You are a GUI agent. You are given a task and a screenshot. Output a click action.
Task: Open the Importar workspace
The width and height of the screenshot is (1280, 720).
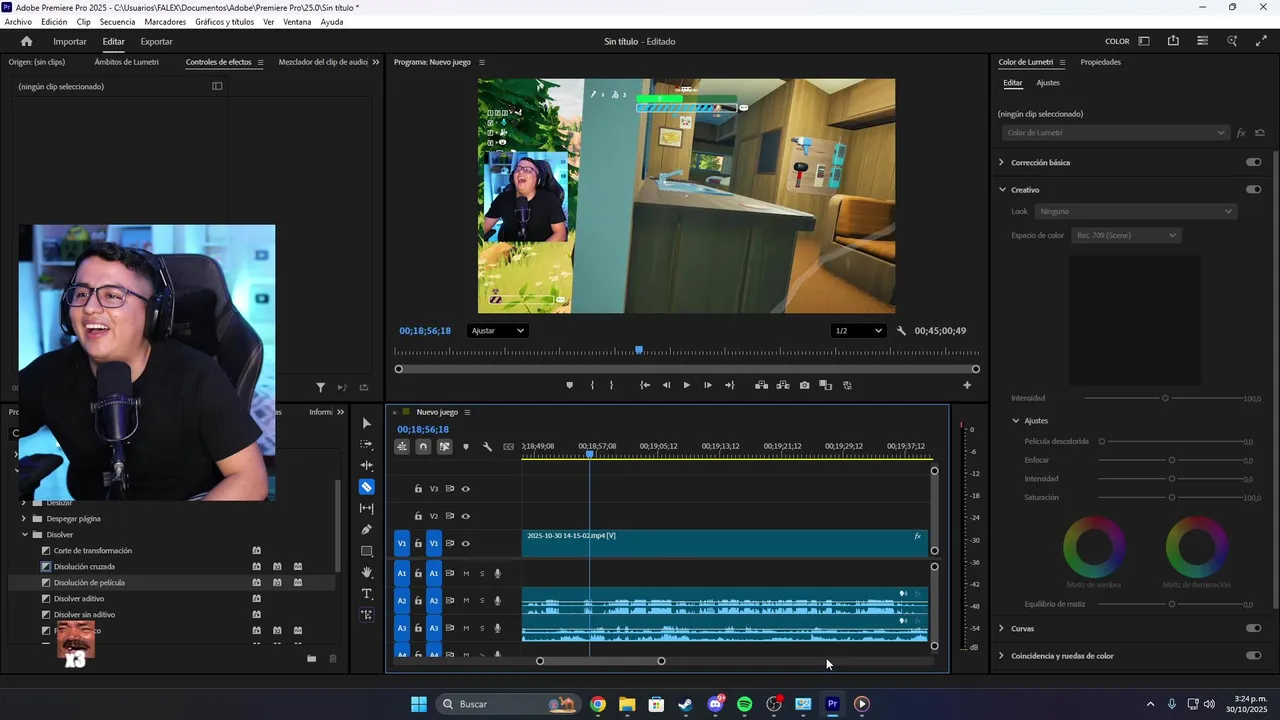(70, 42)
